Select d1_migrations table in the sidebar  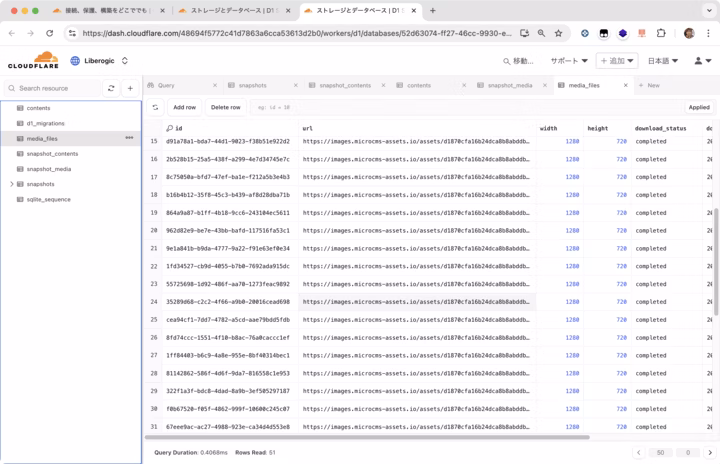click(x=46, y=123)
